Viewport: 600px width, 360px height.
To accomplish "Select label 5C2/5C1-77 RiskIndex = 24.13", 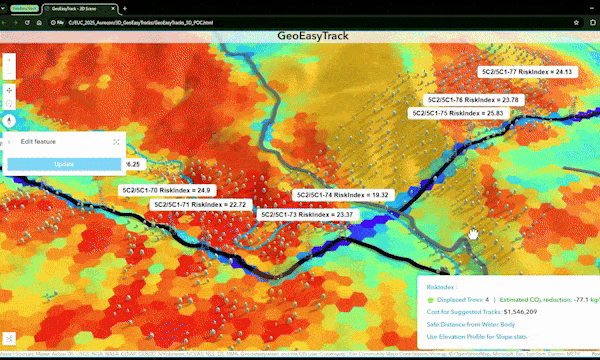I will point(527,72).
